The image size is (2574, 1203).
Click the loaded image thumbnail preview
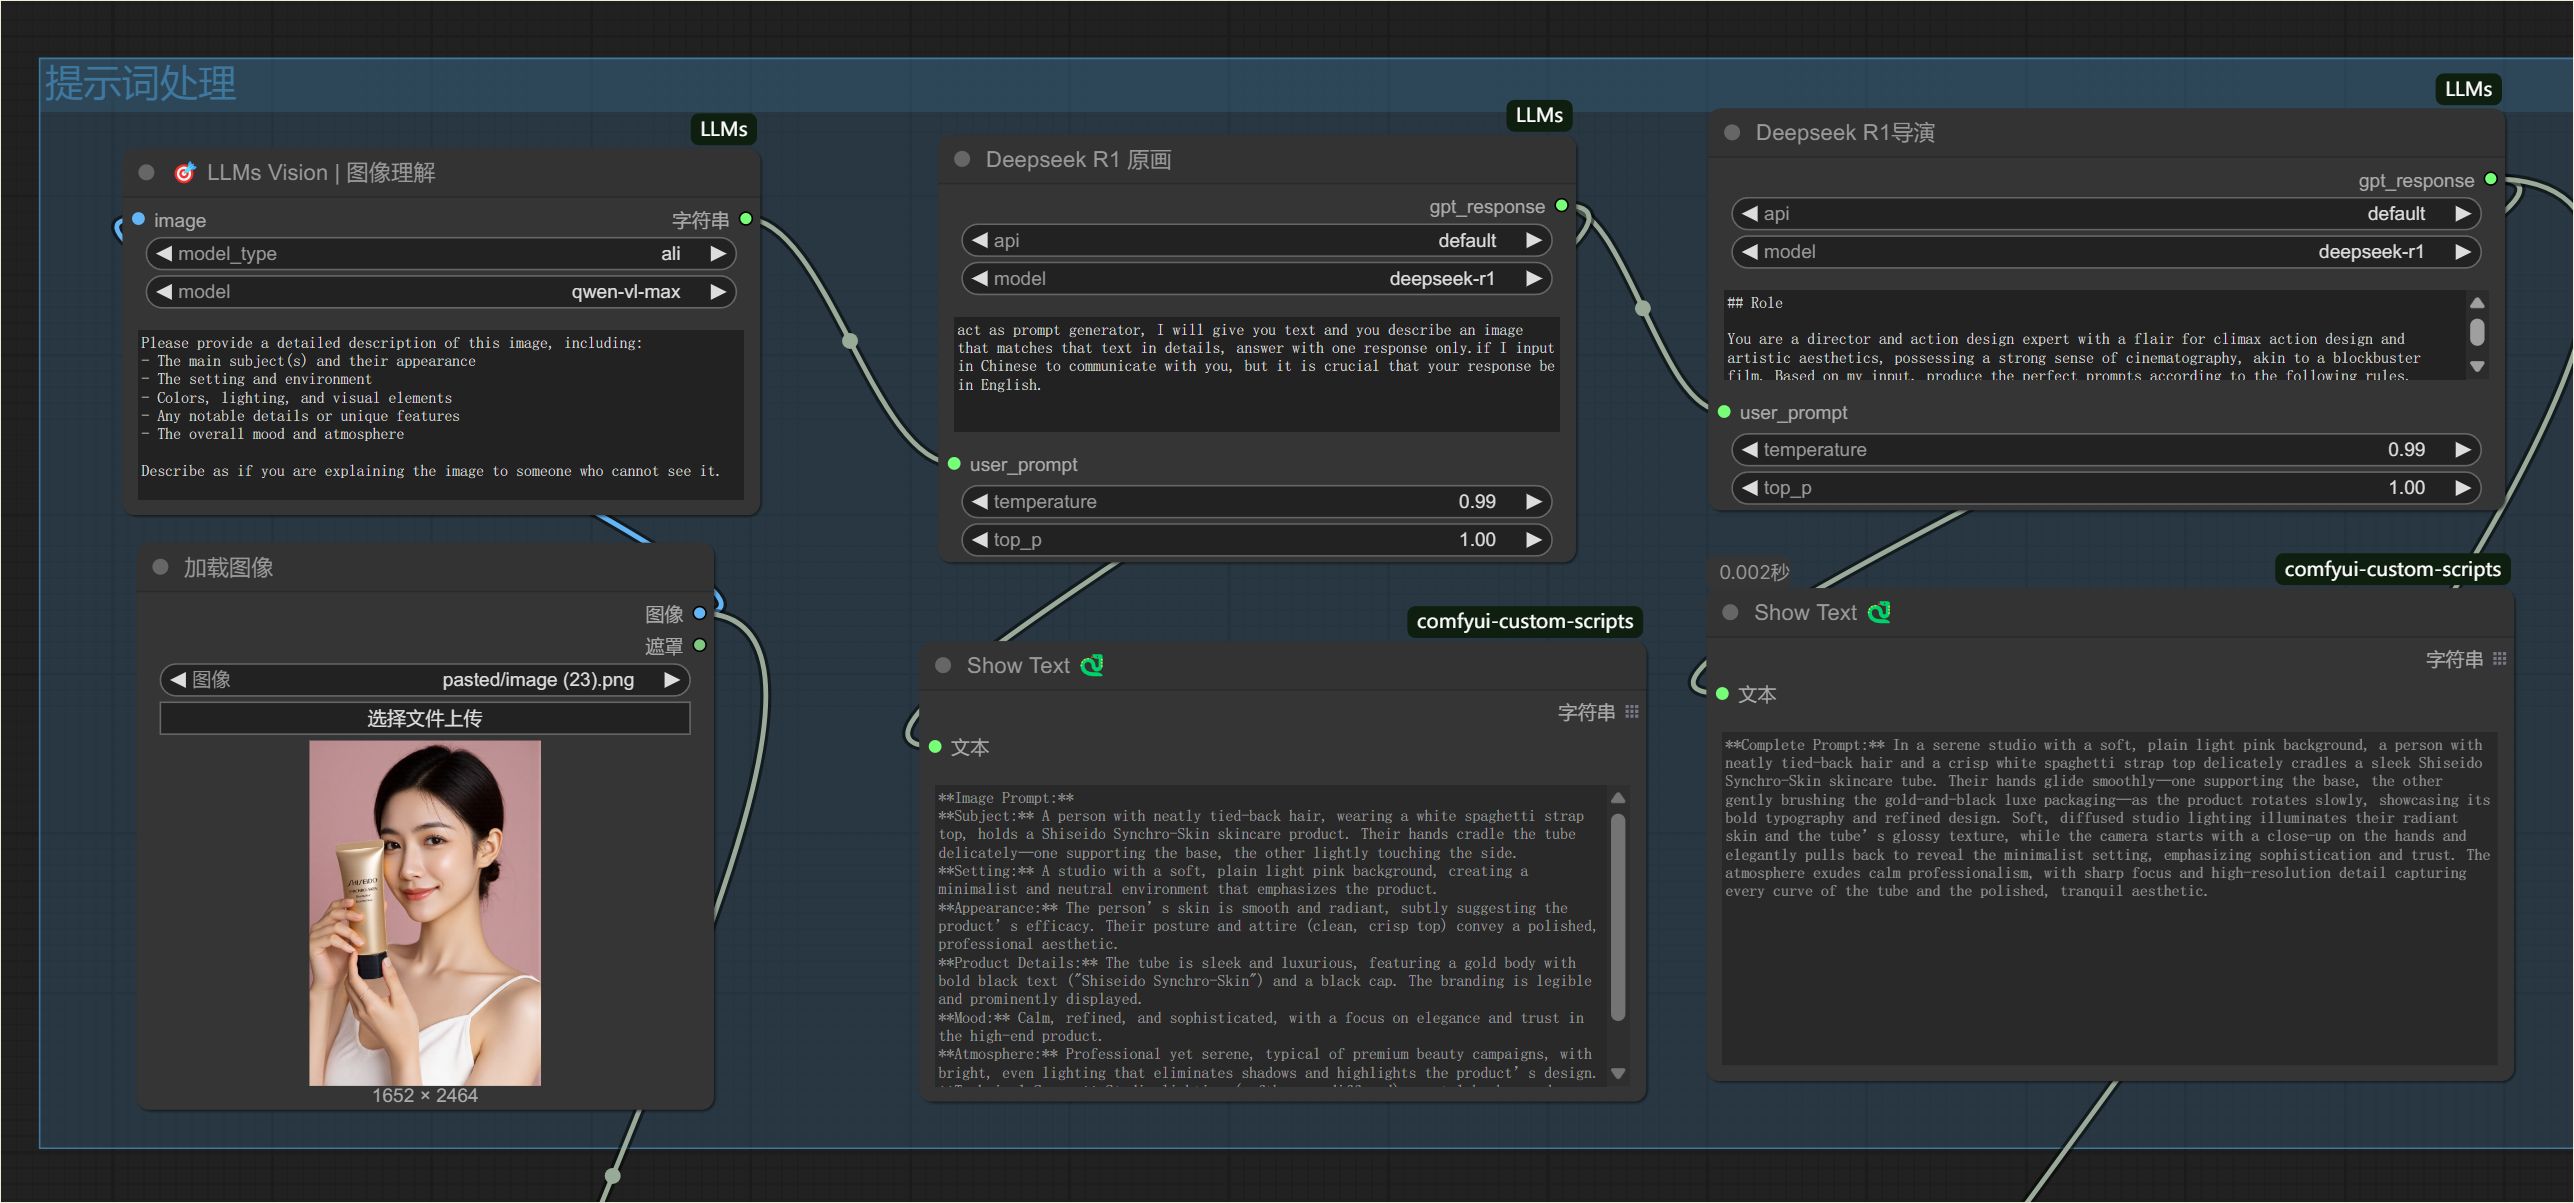click(425, 912)
